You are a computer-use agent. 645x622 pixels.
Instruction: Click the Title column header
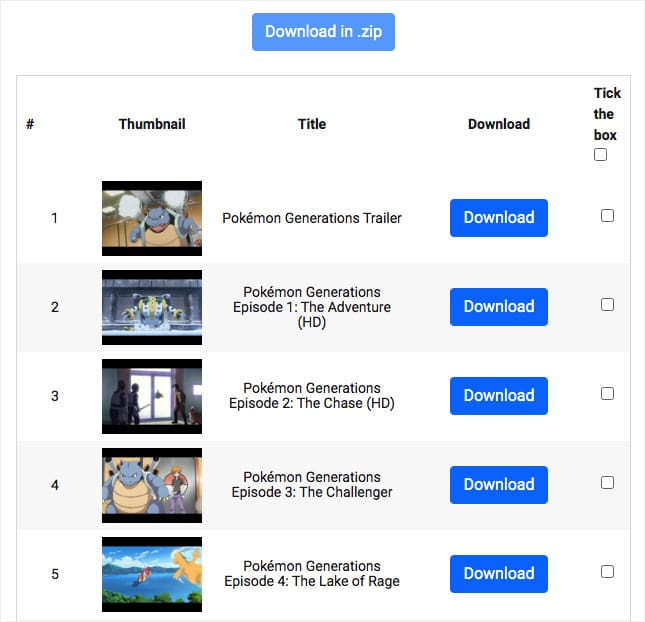[x=312, y=124]
